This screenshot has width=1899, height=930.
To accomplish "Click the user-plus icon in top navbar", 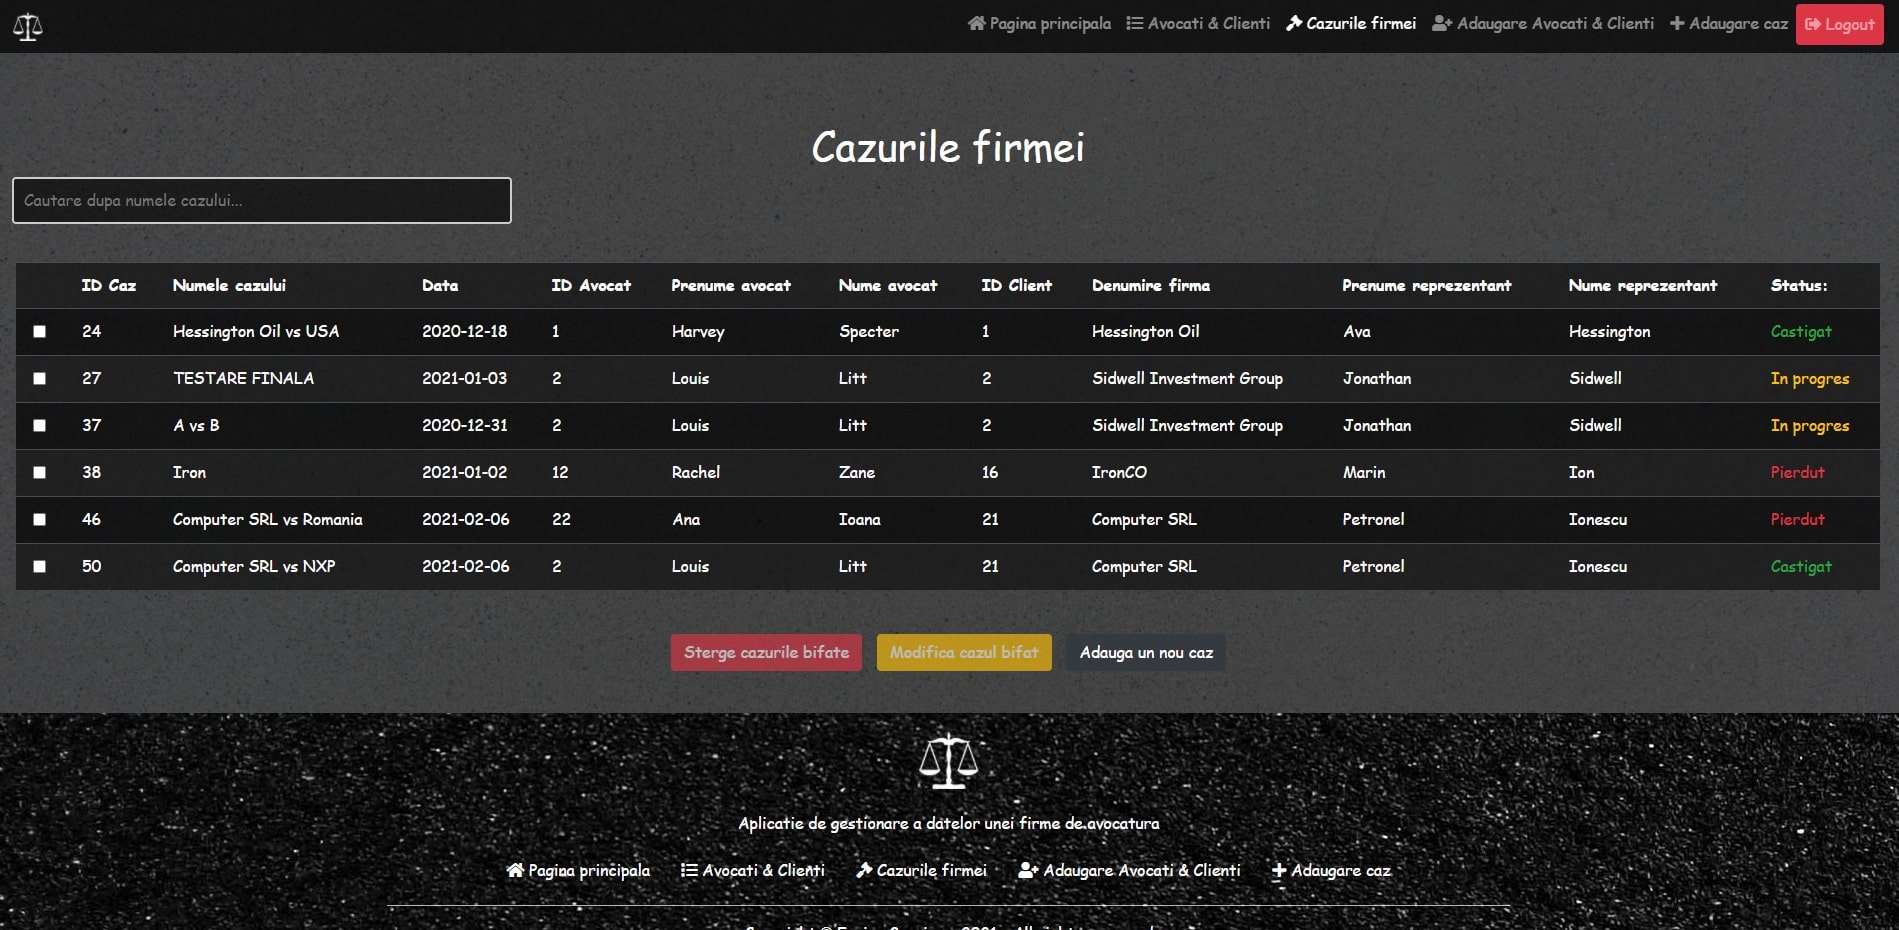I will click(x=1441, y=23).
